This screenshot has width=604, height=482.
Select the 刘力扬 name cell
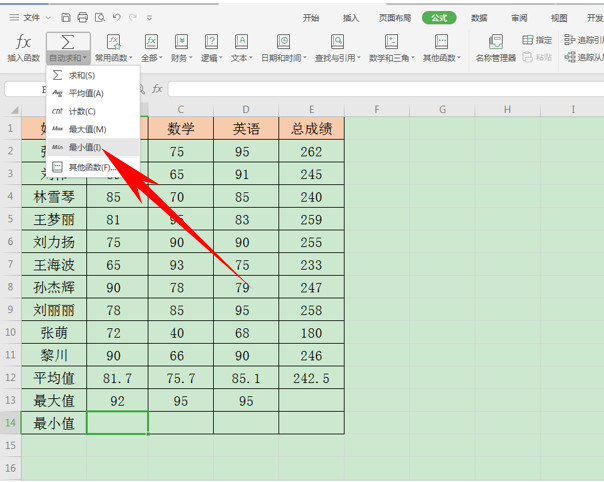[54, 242]
